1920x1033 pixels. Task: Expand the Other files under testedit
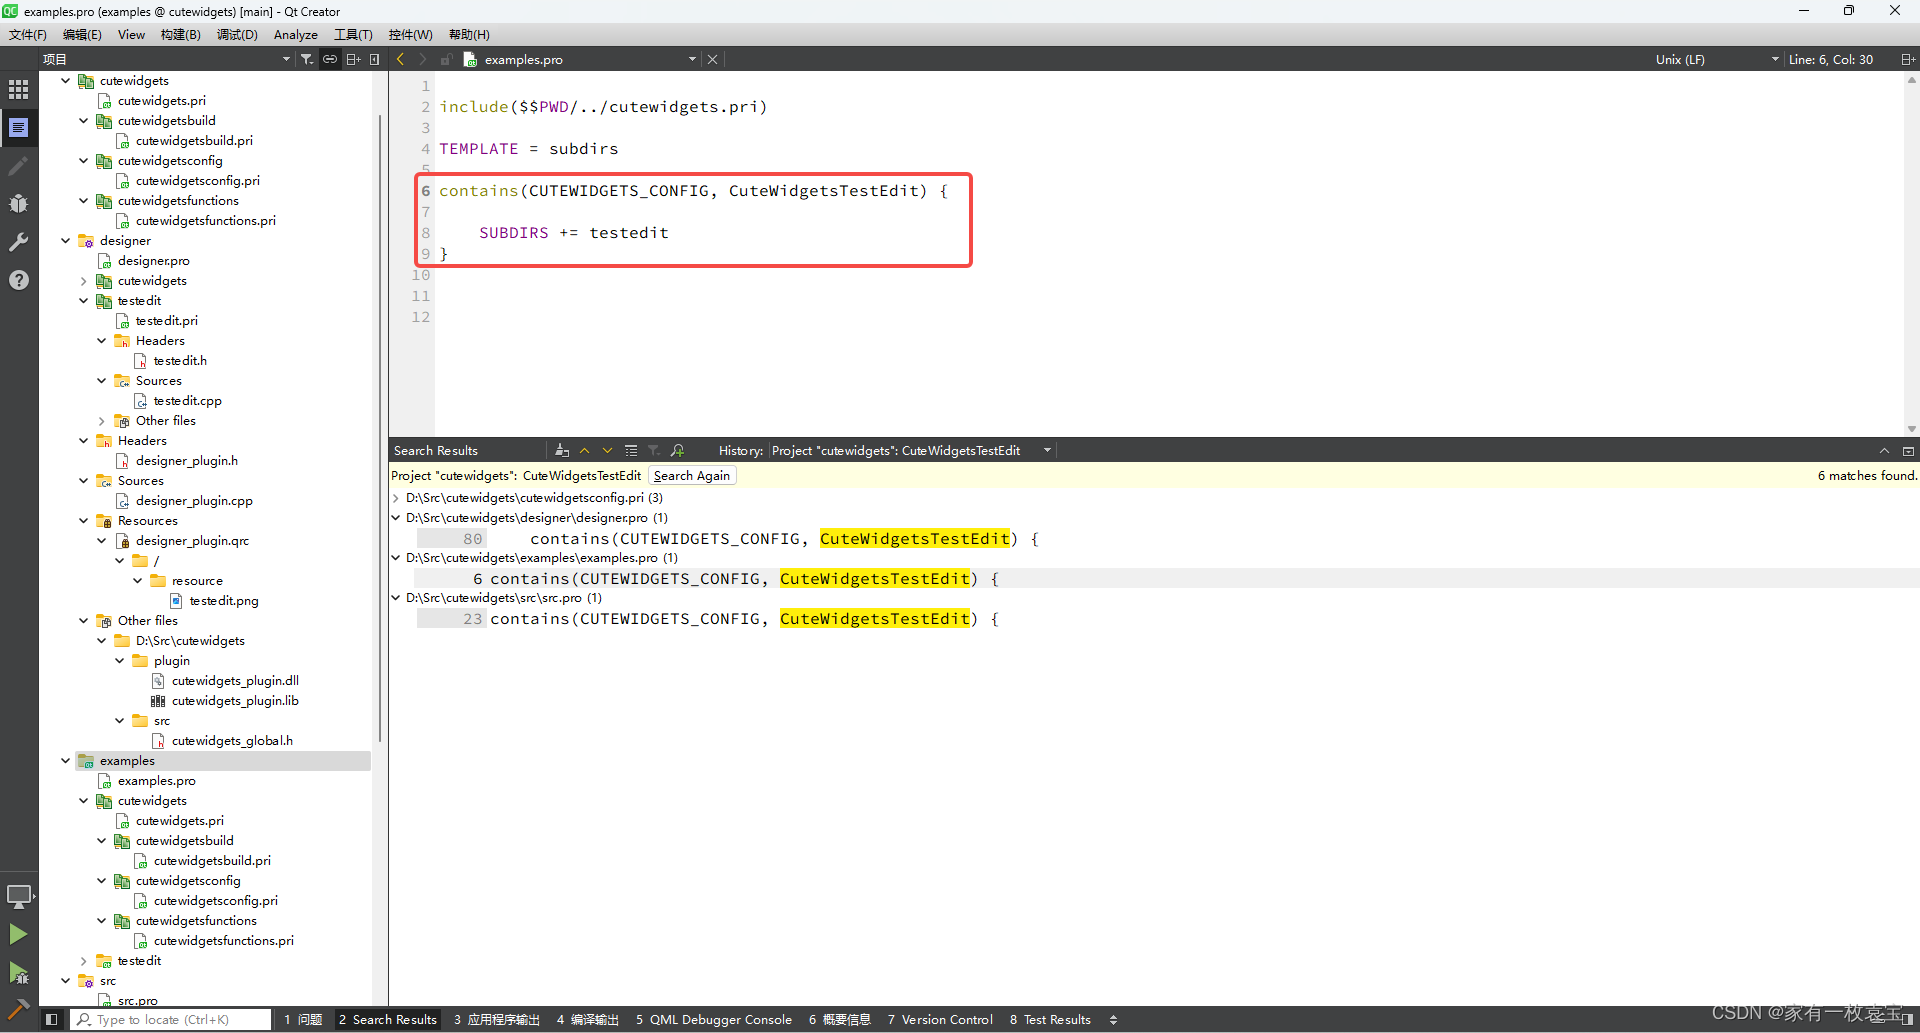[x=102, y=420]
